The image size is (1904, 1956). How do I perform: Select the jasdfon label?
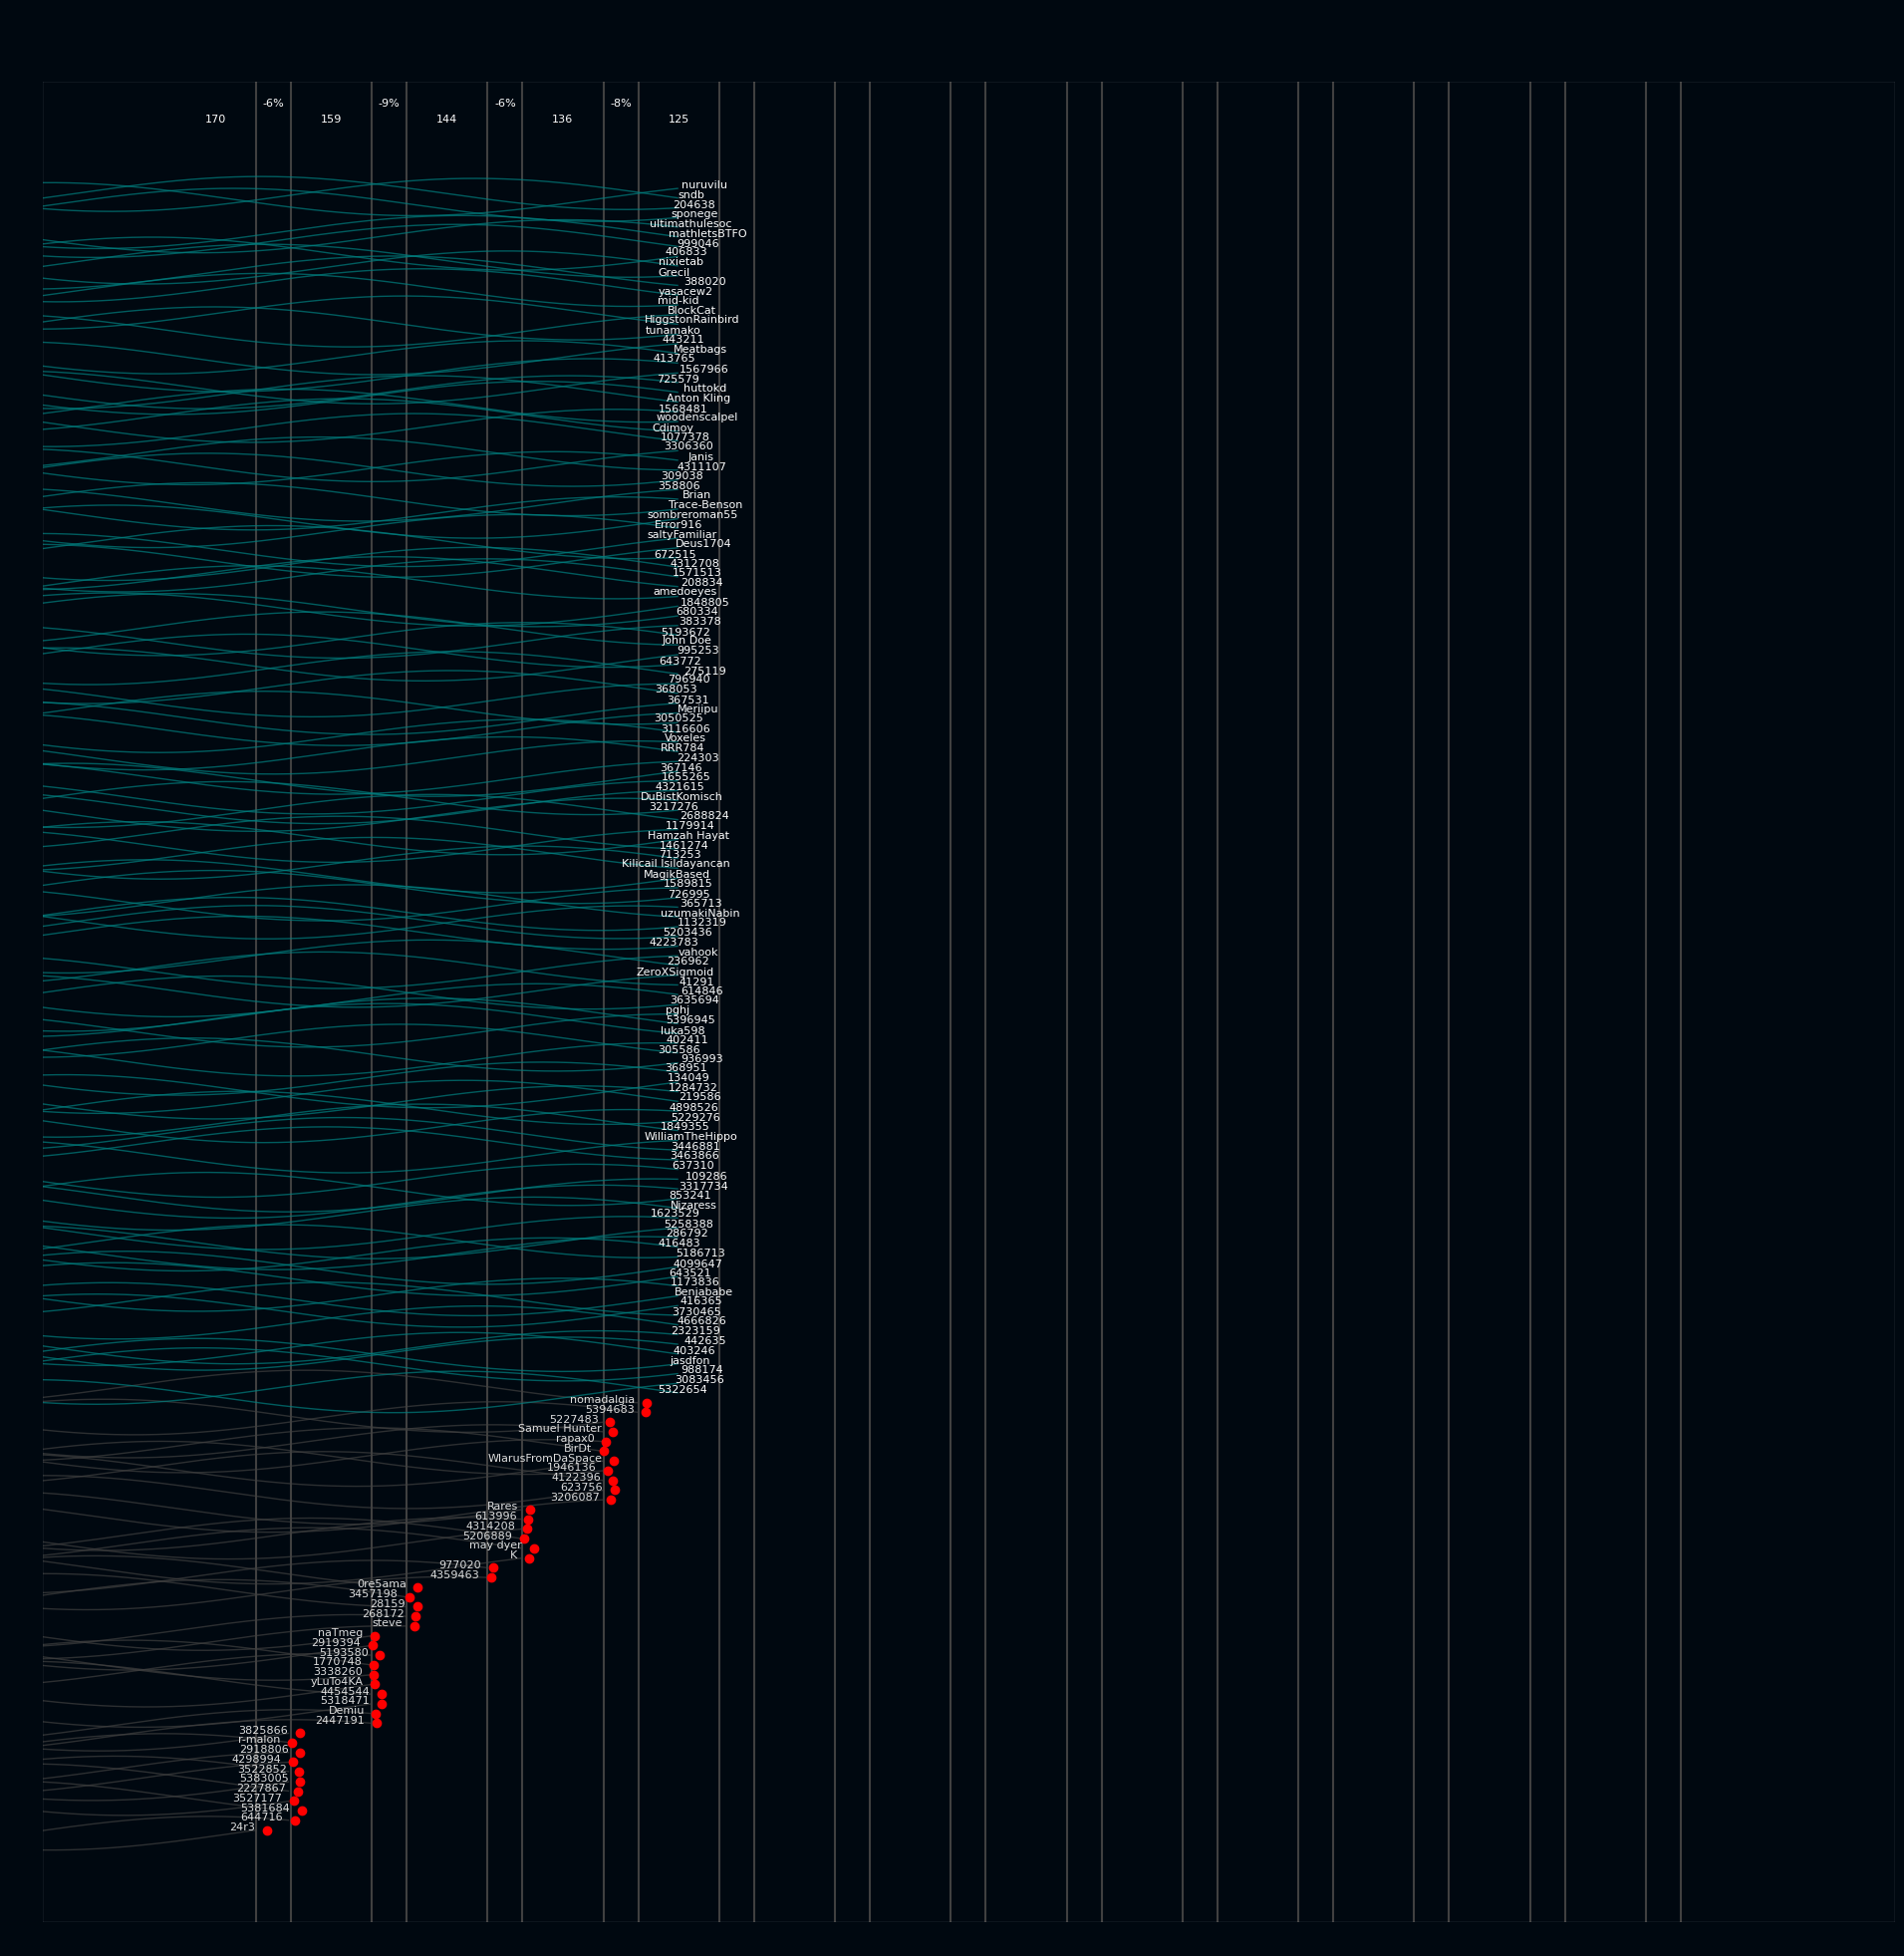tap(689, 1361)
